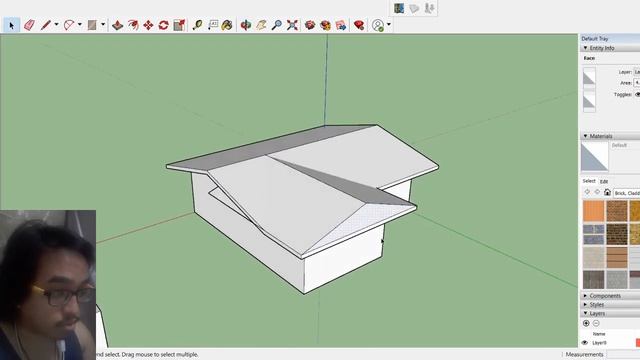Image resolution: width=640 pixels, height=360 pixels.
Task: Activate the Paint Bucket tool
Action: (227, 25)
